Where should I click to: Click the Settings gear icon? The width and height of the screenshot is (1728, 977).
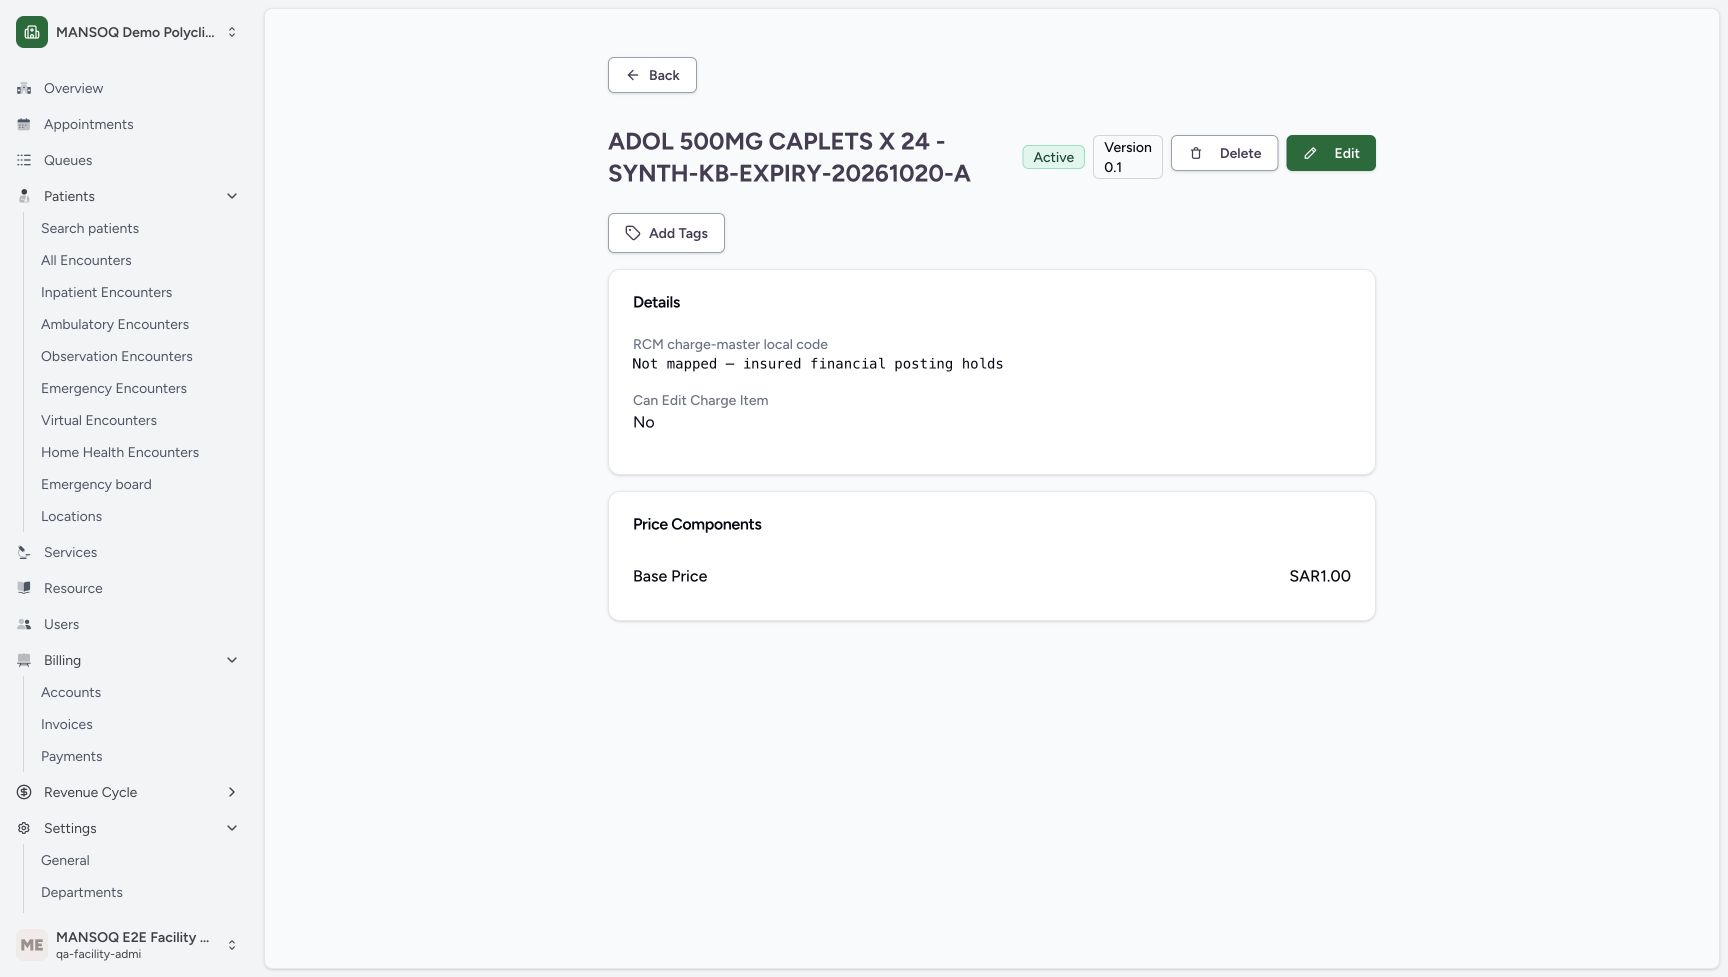24,828
